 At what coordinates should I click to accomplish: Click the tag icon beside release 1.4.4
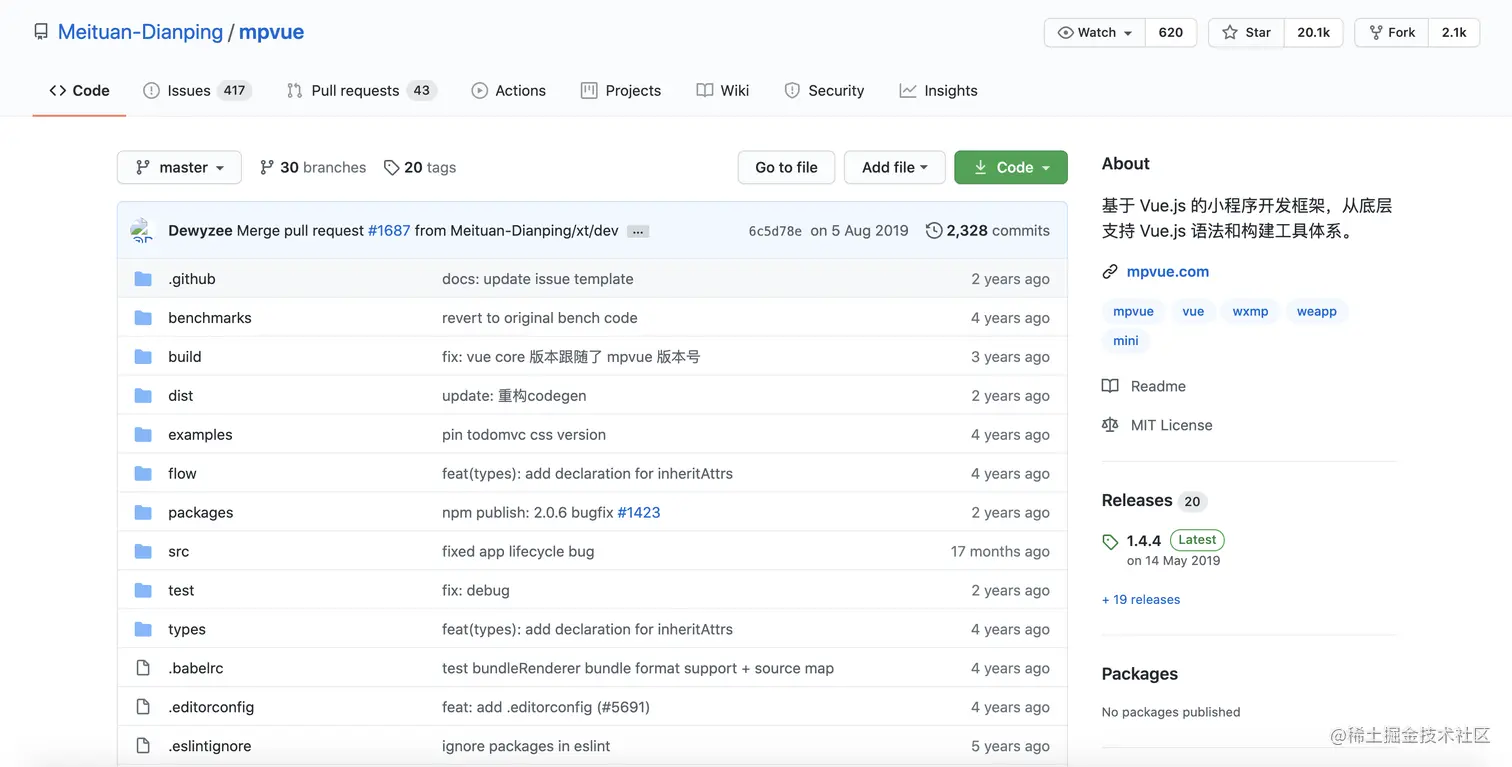pos(1110,541)
